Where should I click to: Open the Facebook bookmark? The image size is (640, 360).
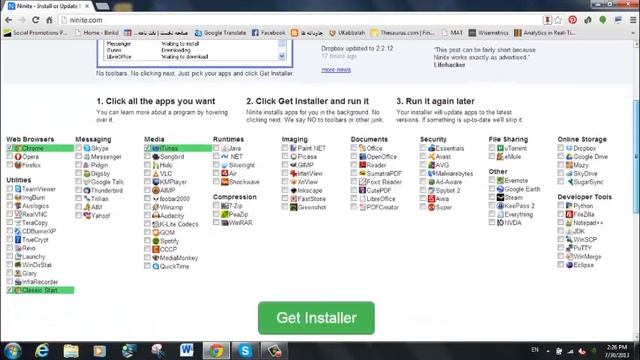pyautogui.click(x=269, y=33)
